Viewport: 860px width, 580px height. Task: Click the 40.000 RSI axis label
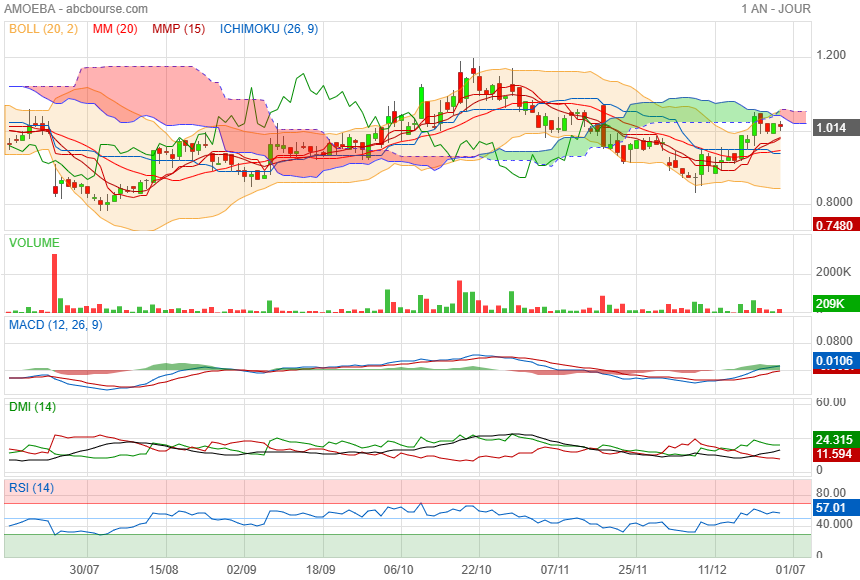[834, 523]
